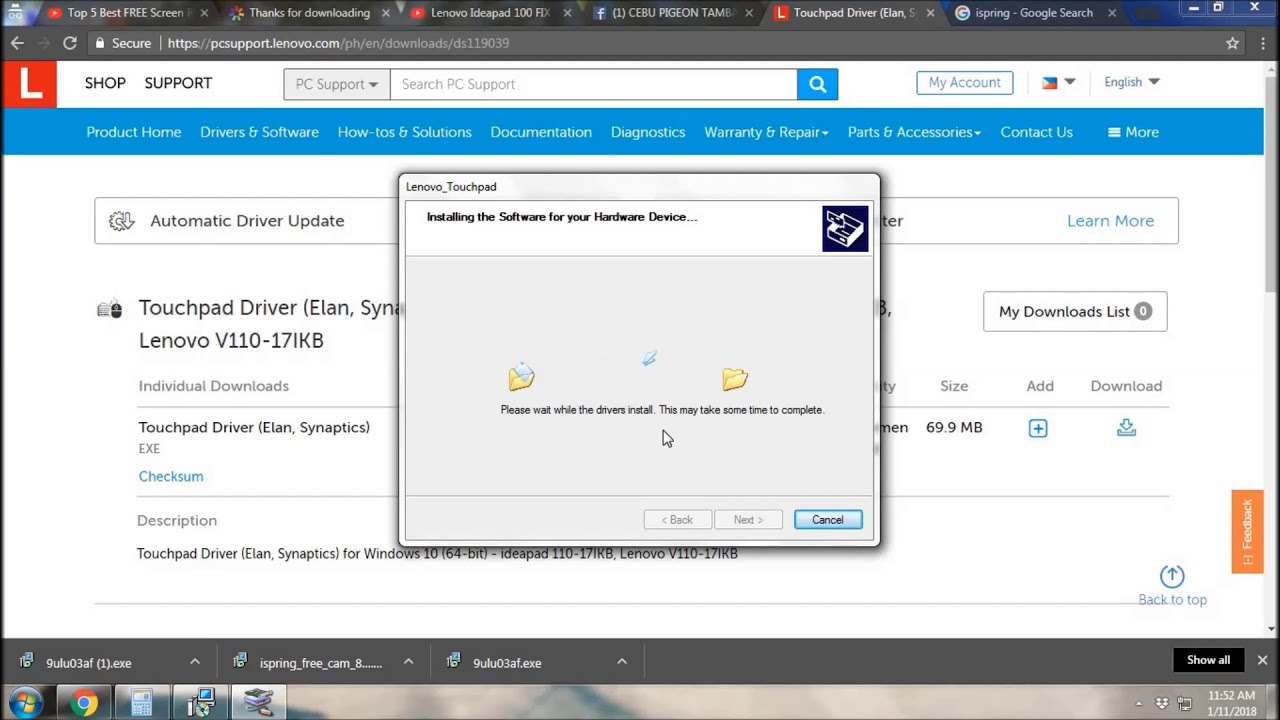Open the PC Support dropdown

coord(337,84)
